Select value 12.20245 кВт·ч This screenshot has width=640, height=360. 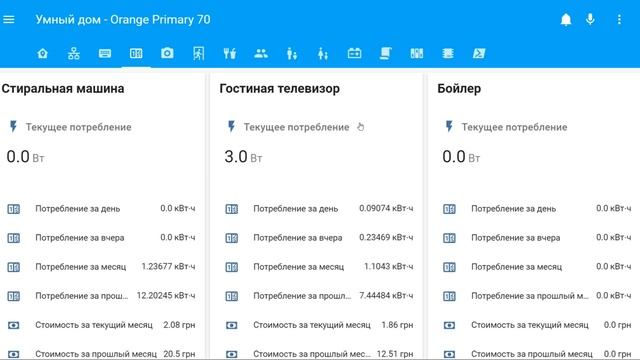tap(166, 296)
